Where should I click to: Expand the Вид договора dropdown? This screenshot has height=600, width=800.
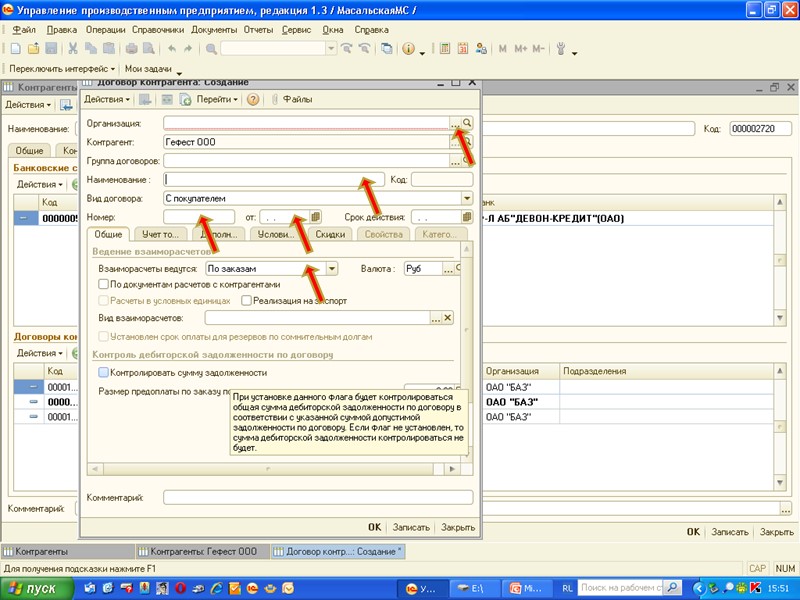[x=467, y=198]
